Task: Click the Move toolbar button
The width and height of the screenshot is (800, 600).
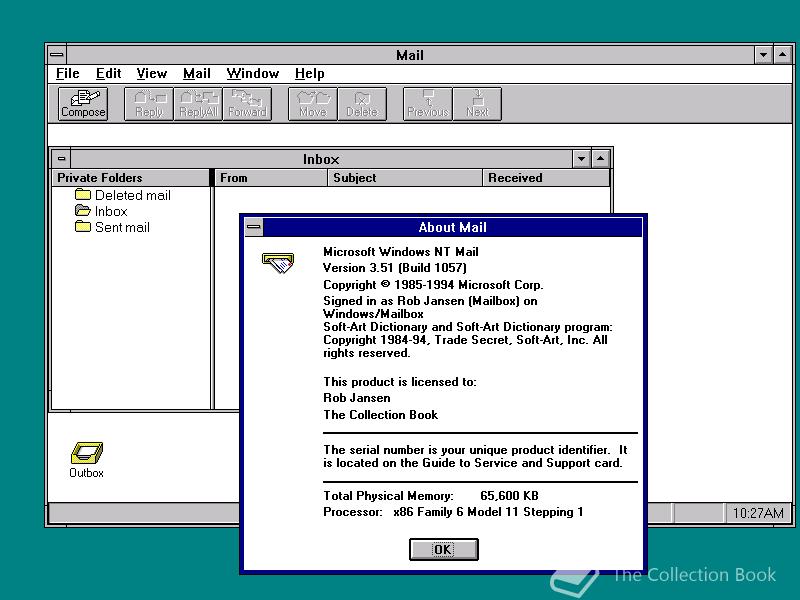Action: 313,104
